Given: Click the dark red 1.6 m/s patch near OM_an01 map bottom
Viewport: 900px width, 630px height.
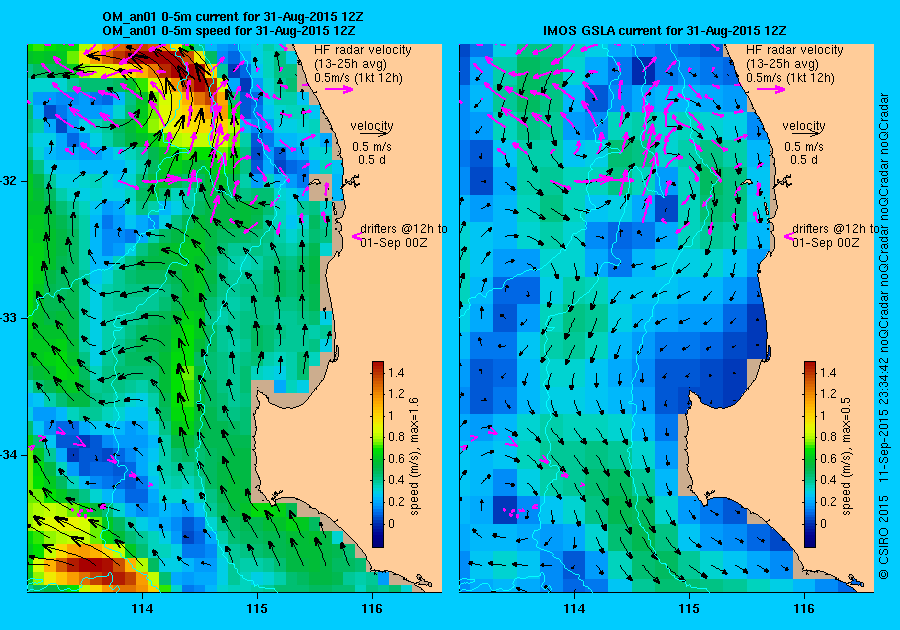Looking at the screenshot, I should tap(92, 565).
